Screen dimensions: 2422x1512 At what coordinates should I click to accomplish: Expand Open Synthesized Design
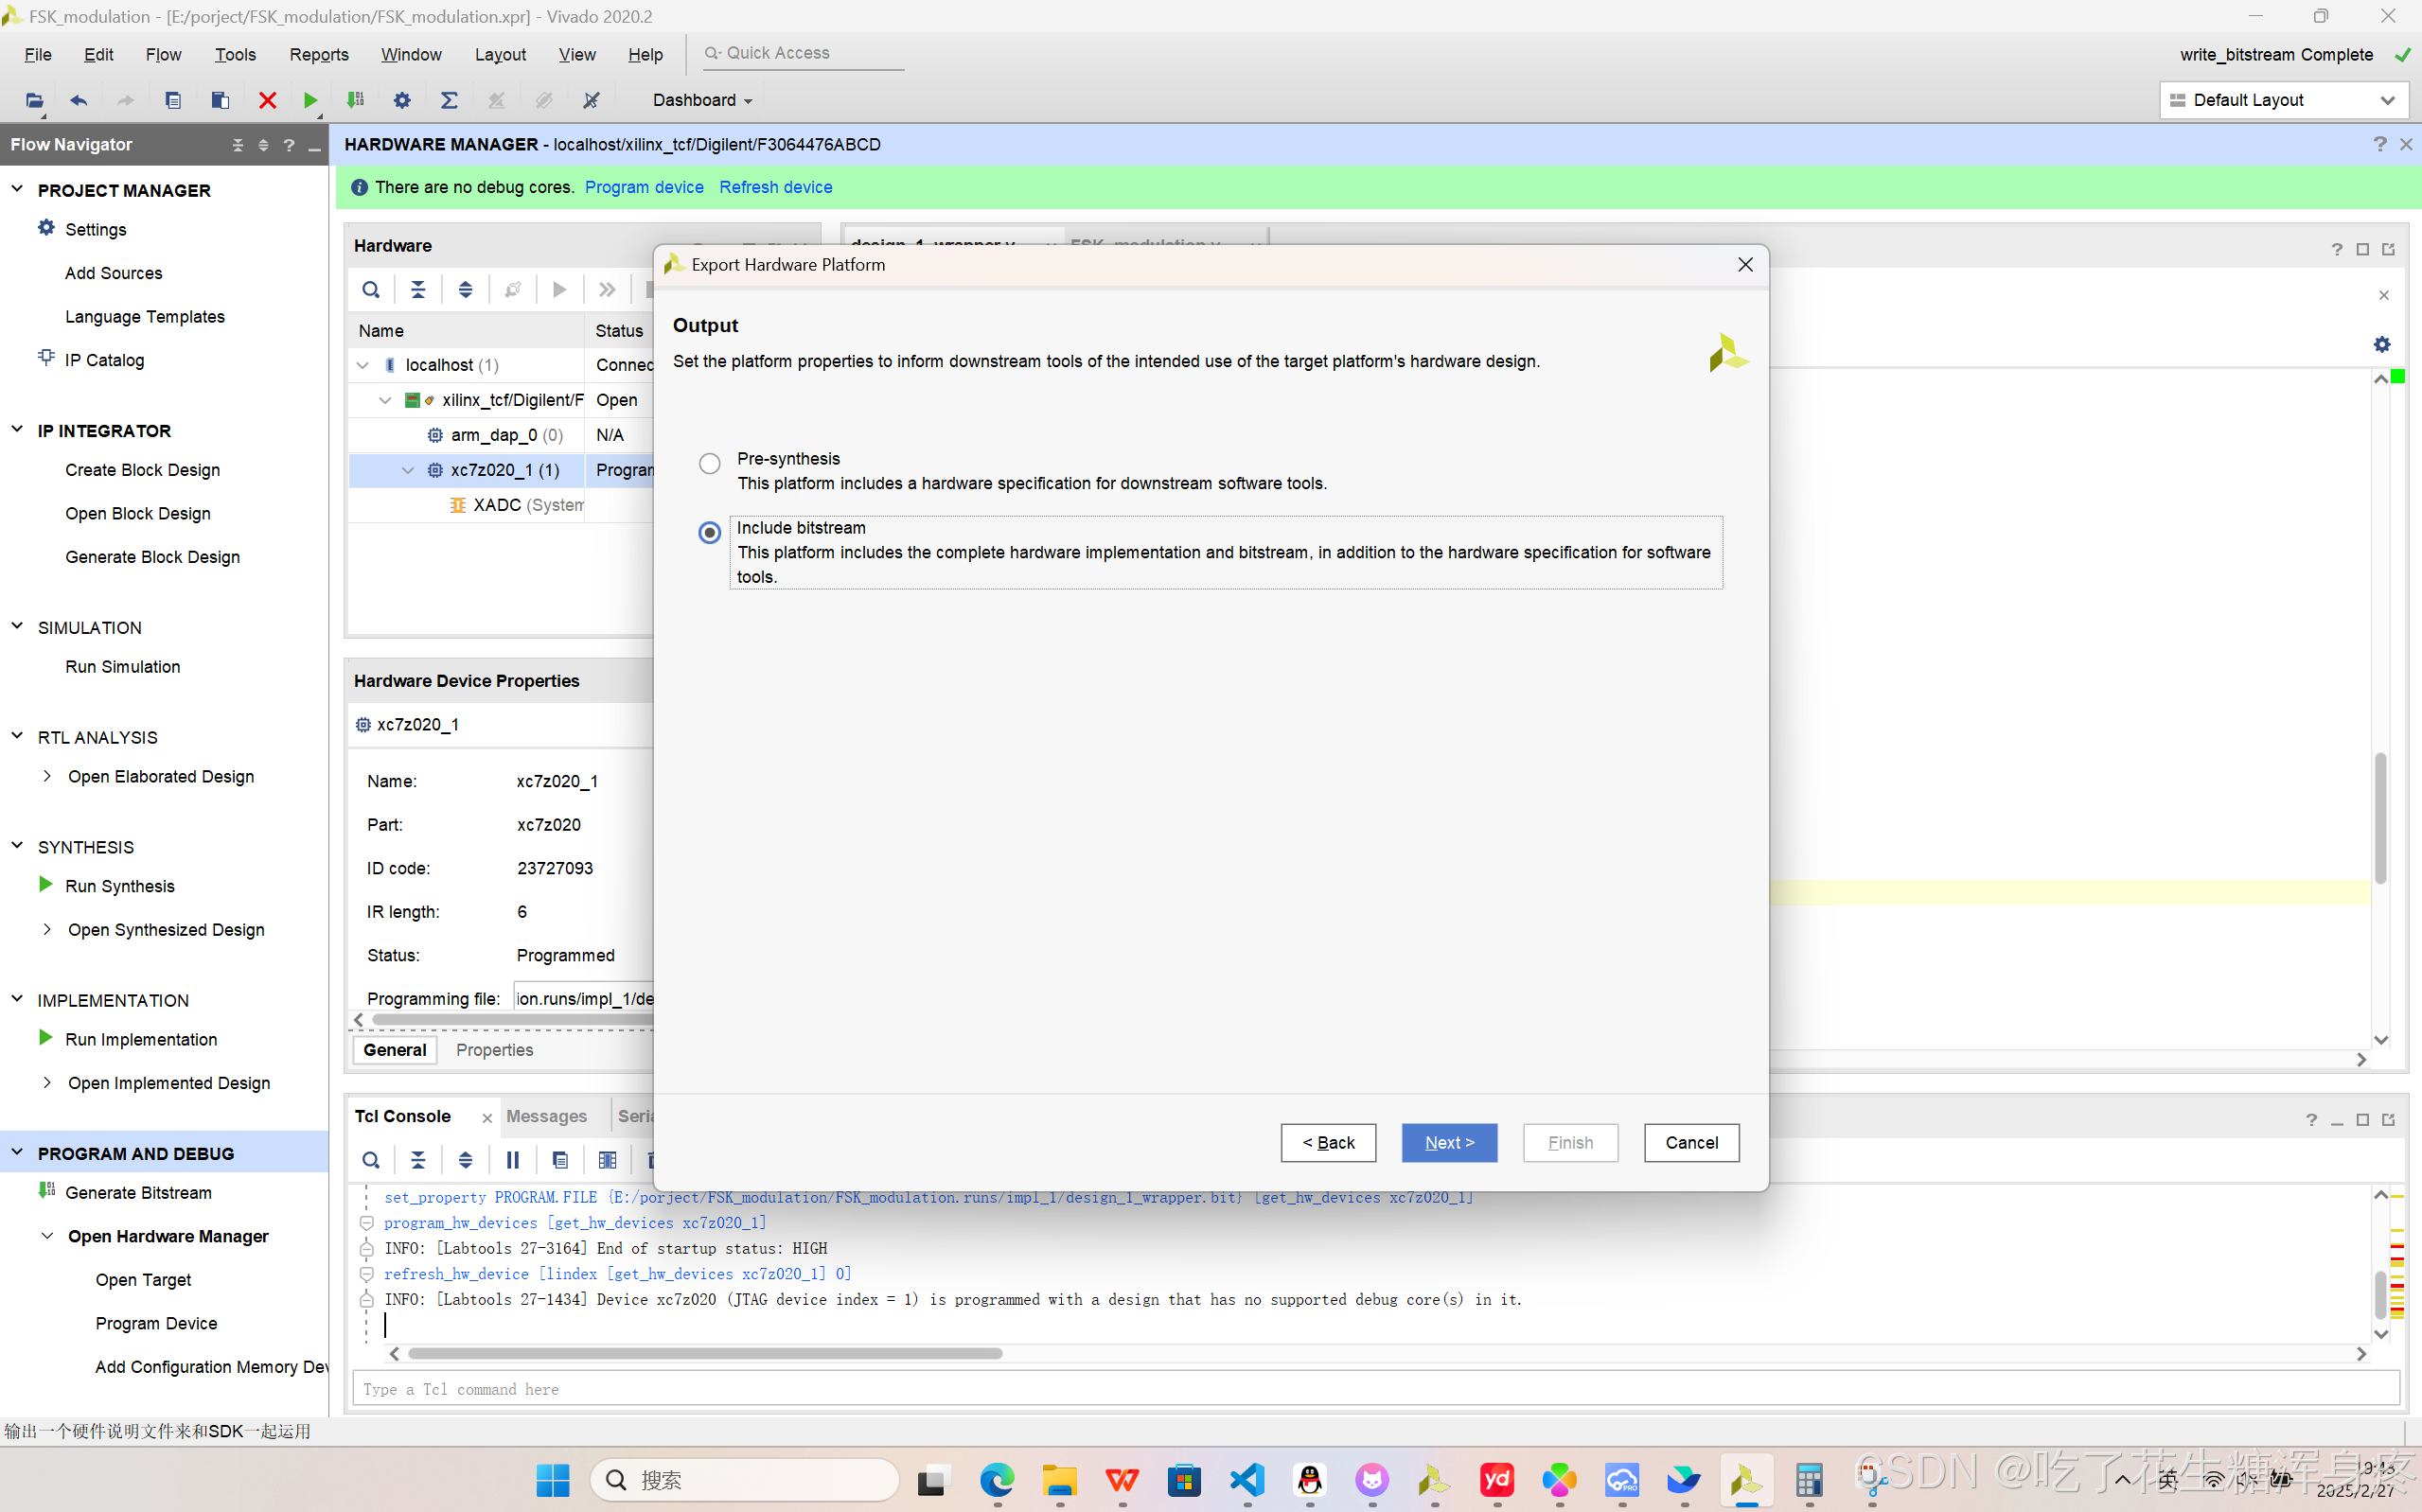(x=47, y=929)
